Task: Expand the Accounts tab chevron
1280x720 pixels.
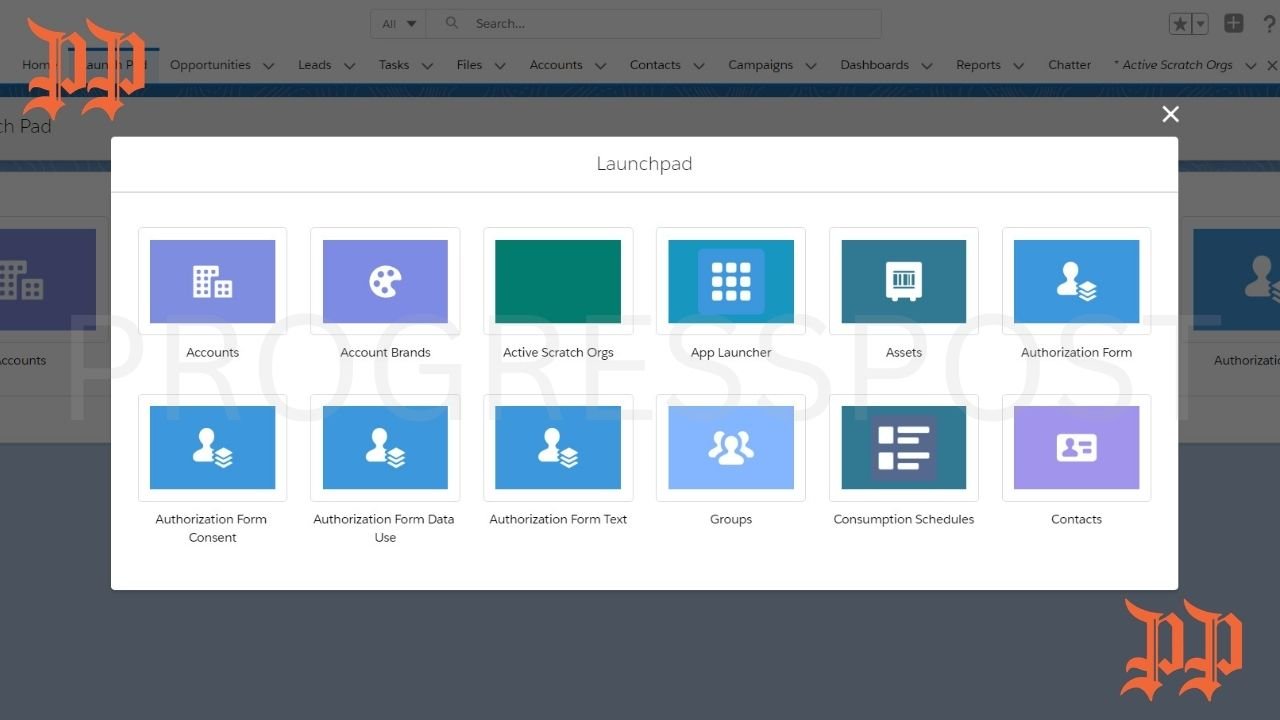Action: (x=600, y=66)
